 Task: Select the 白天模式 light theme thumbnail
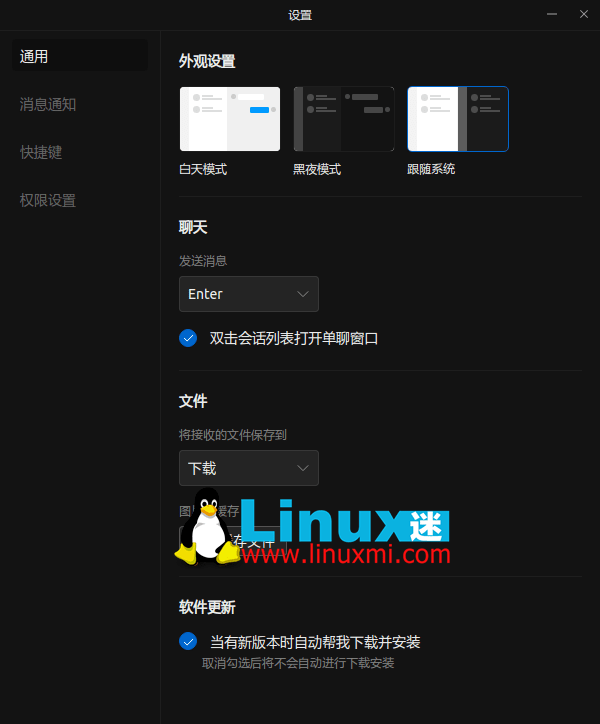(229, 119)
